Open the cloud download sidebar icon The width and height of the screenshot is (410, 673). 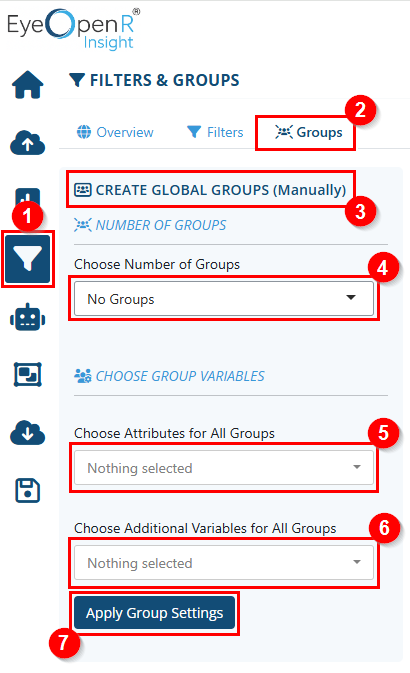point(27,433)
